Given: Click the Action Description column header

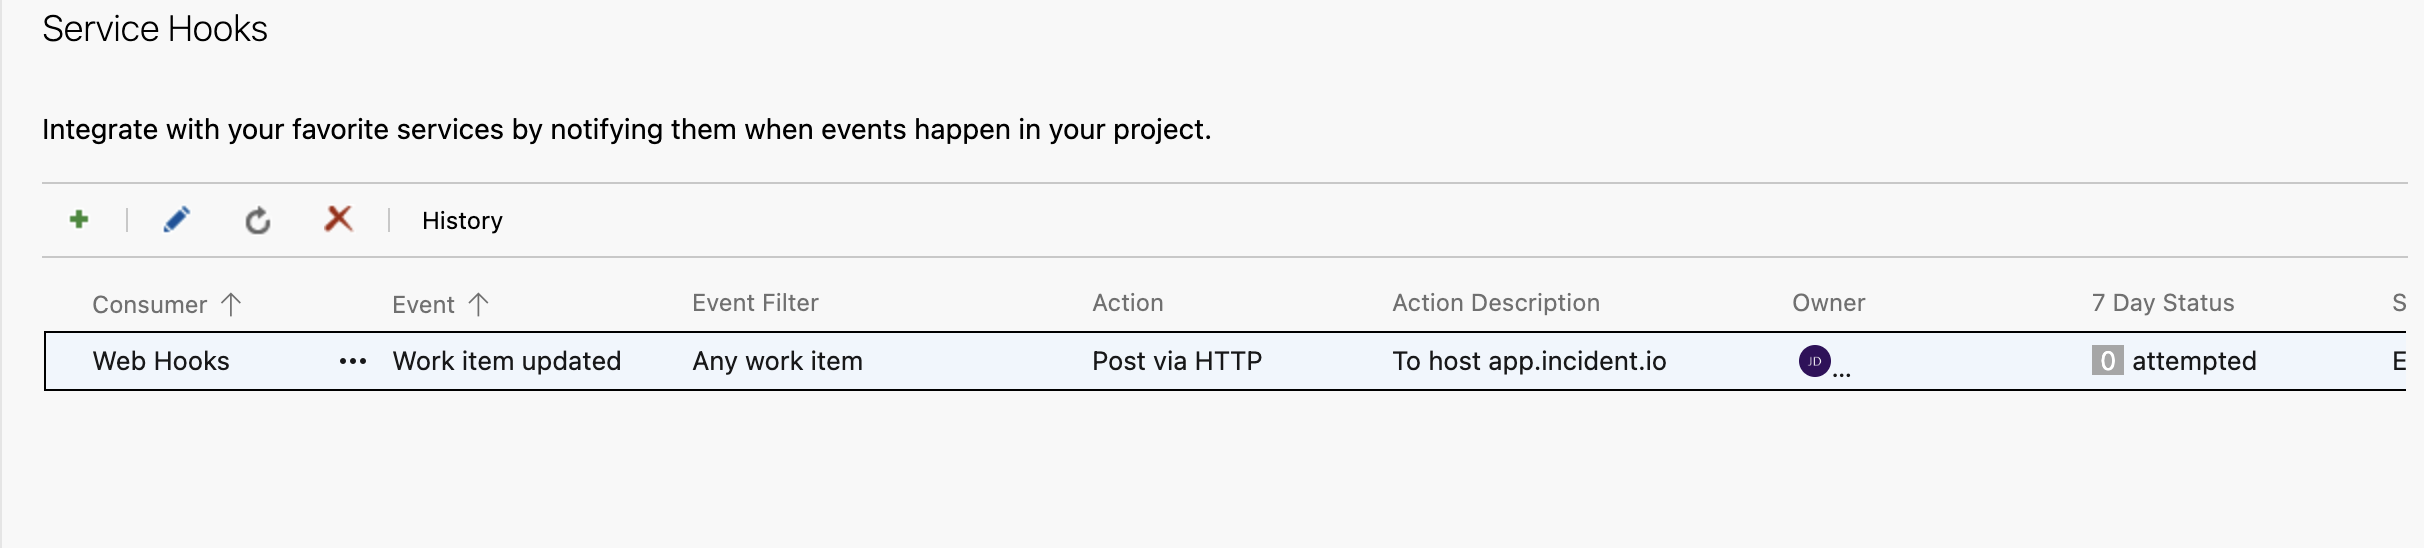Looking at the screenshot, I should [1495, 303].
